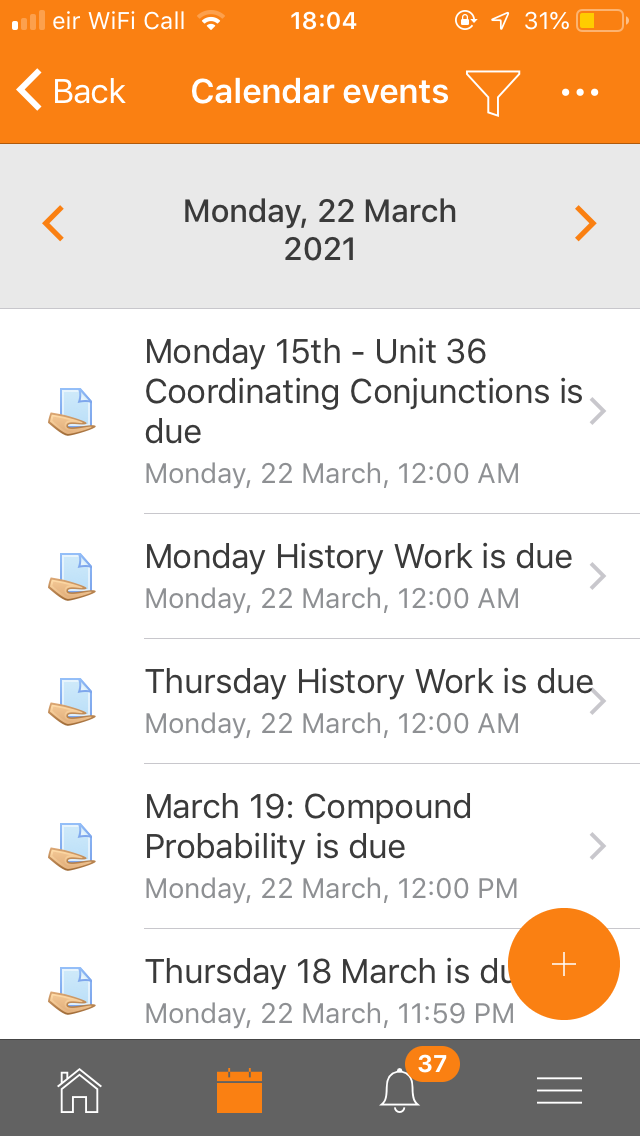The width and height of the screenshot is (640, 1136).
Task: Expand Compound Probability event via its chevron
Action: (598, 846)
